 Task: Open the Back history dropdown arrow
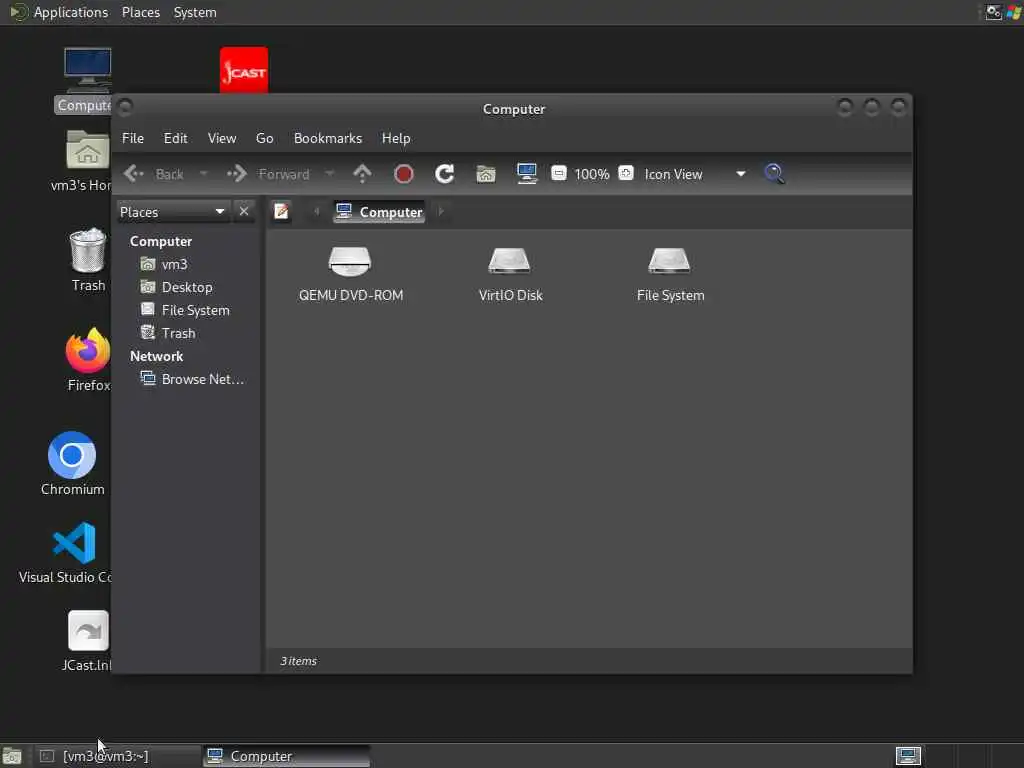click(x=203, y=174)
